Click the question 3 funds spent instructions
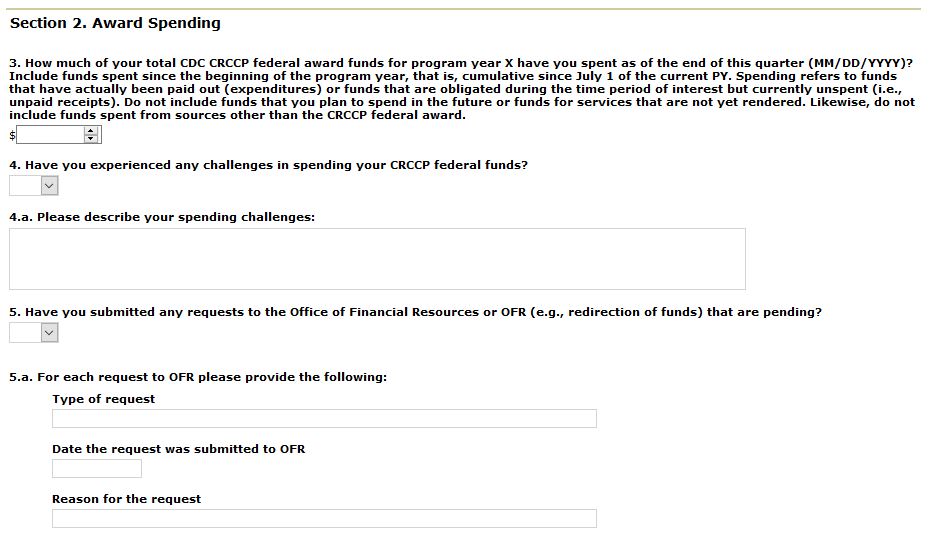929x558 pixels. 461,89
